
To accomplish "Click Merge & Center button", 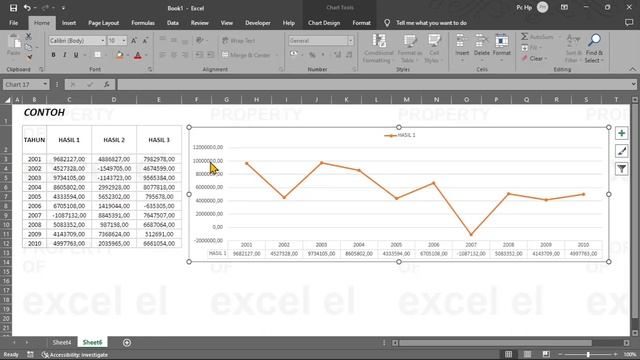I will point(247,55).
